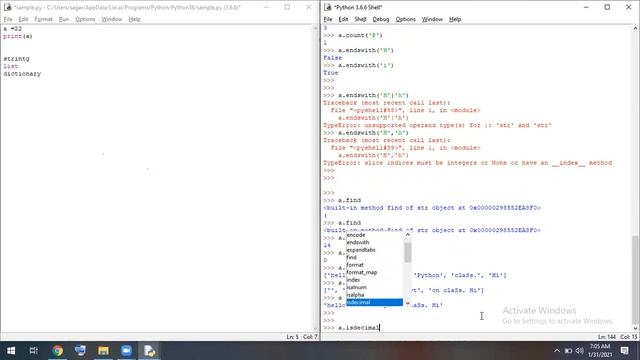This screenshot has width=640, height=360.
Task: Click 'a =22' line in editor
Action: 12,29
